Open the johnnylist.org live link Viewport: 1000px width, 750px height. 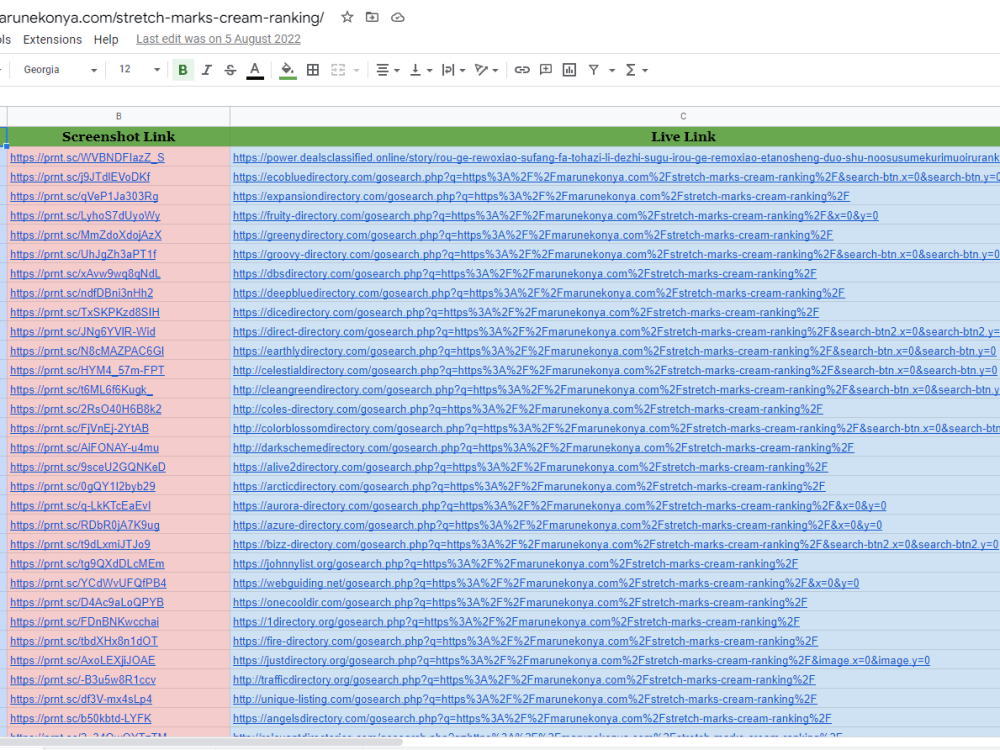[x=515, y=564]
